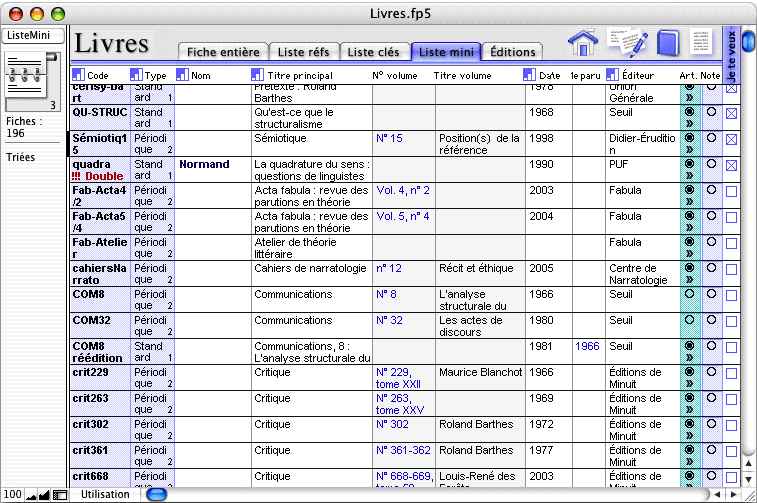Sort by the Titre principal column icon
Screen dimensions: 757x503
pos(257,75)
